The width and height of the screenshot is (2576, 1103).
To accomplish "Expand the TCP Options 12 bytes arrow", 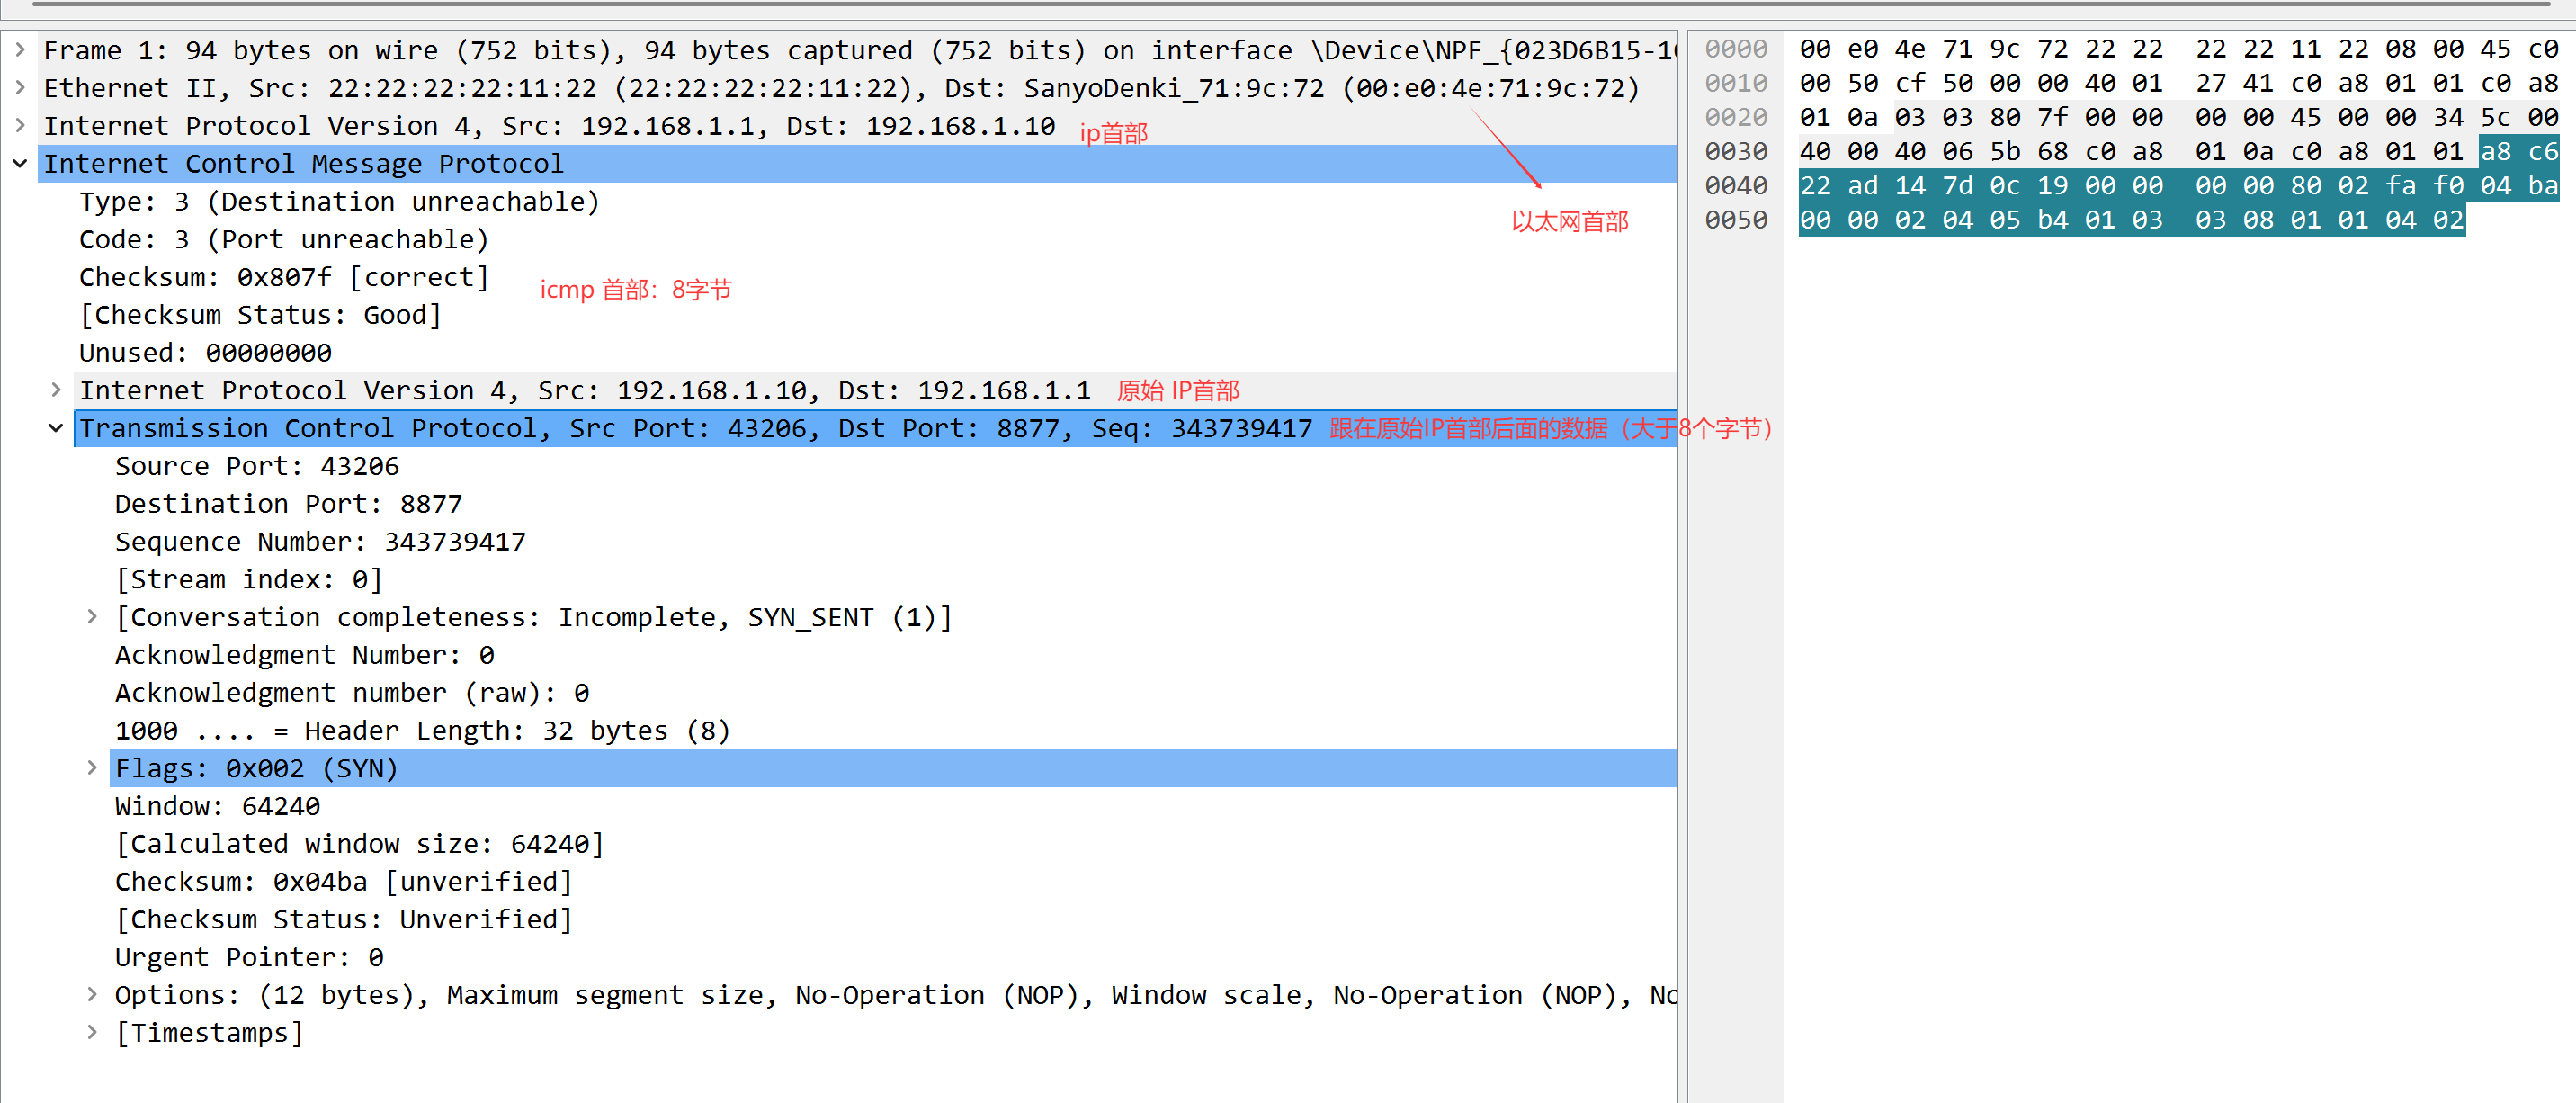I will pyautogui.click(x=92, y=995).
